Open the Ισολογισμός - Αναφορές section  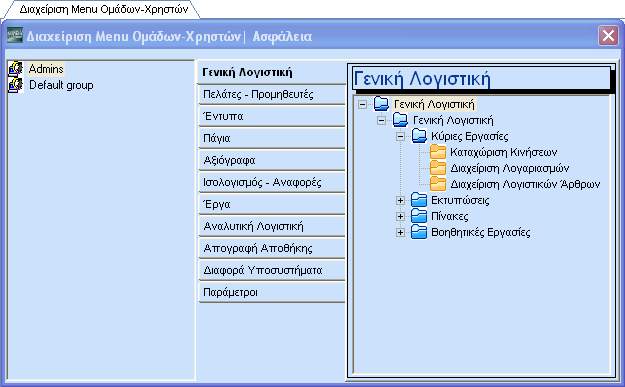[x=272, y=183]
